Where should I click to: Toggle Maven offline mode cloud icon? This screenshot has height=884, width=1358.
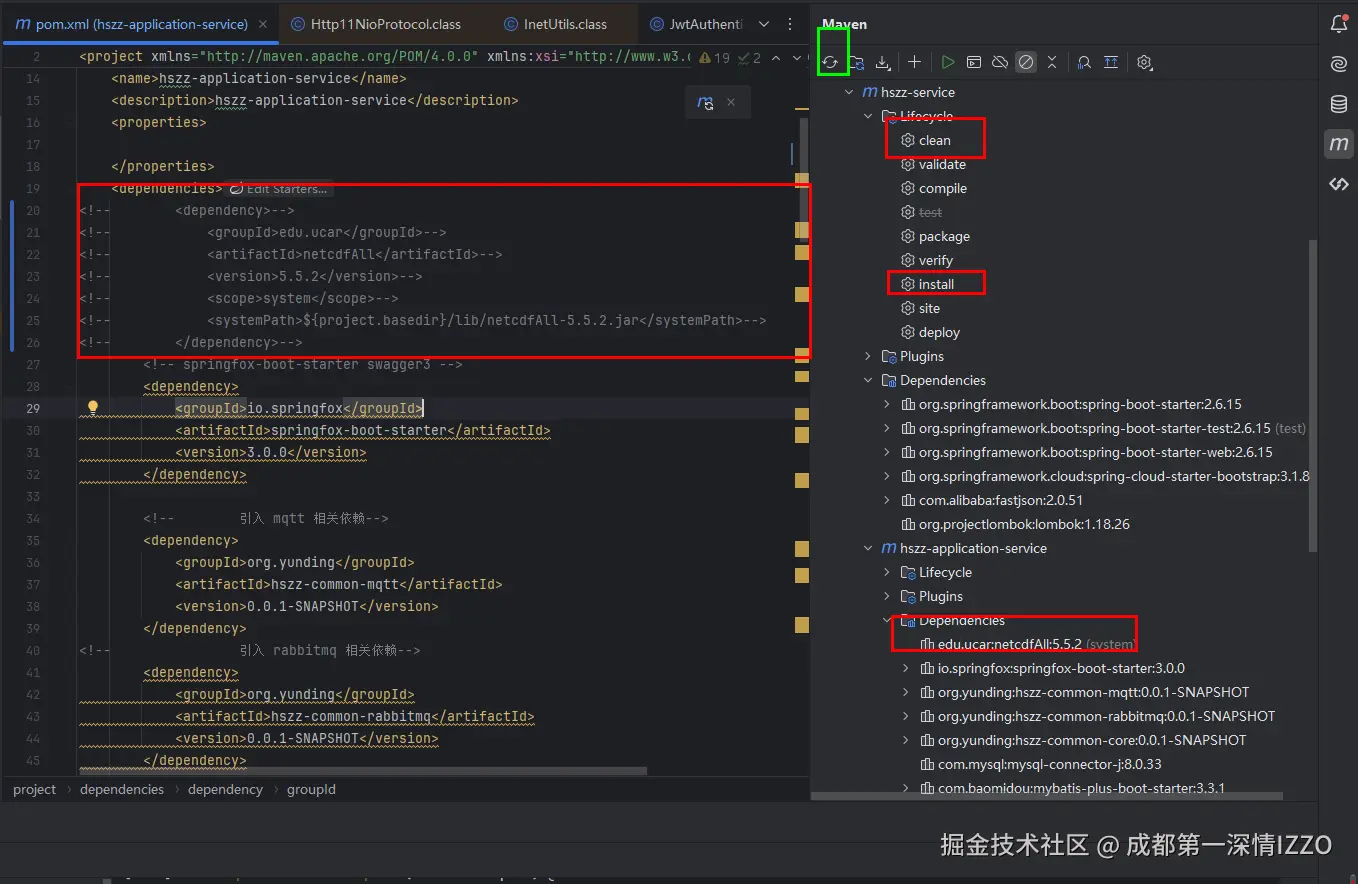pos(999,62)
